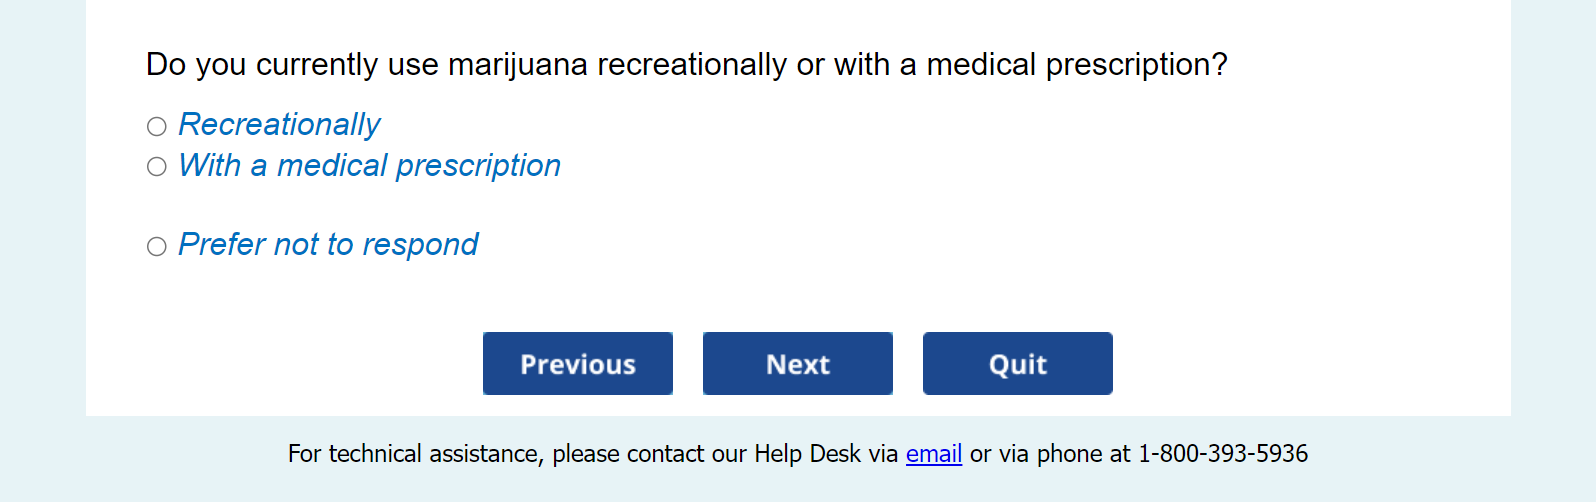Choose the medical prescription radio button
This screenshot has width=1596, height=502.
click(x=157, y=166)
